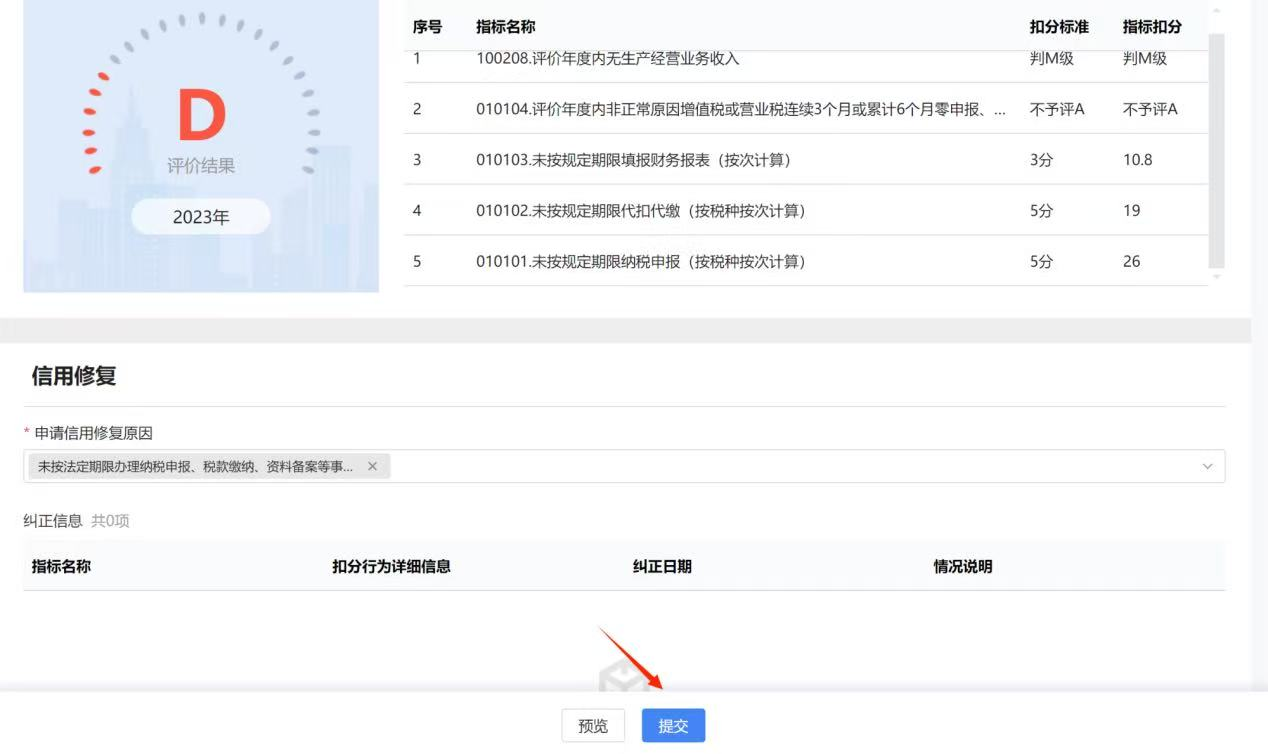Remove the selected credit repair reason tag
The image size is (1268, 754).
click(x=372, y=466)
